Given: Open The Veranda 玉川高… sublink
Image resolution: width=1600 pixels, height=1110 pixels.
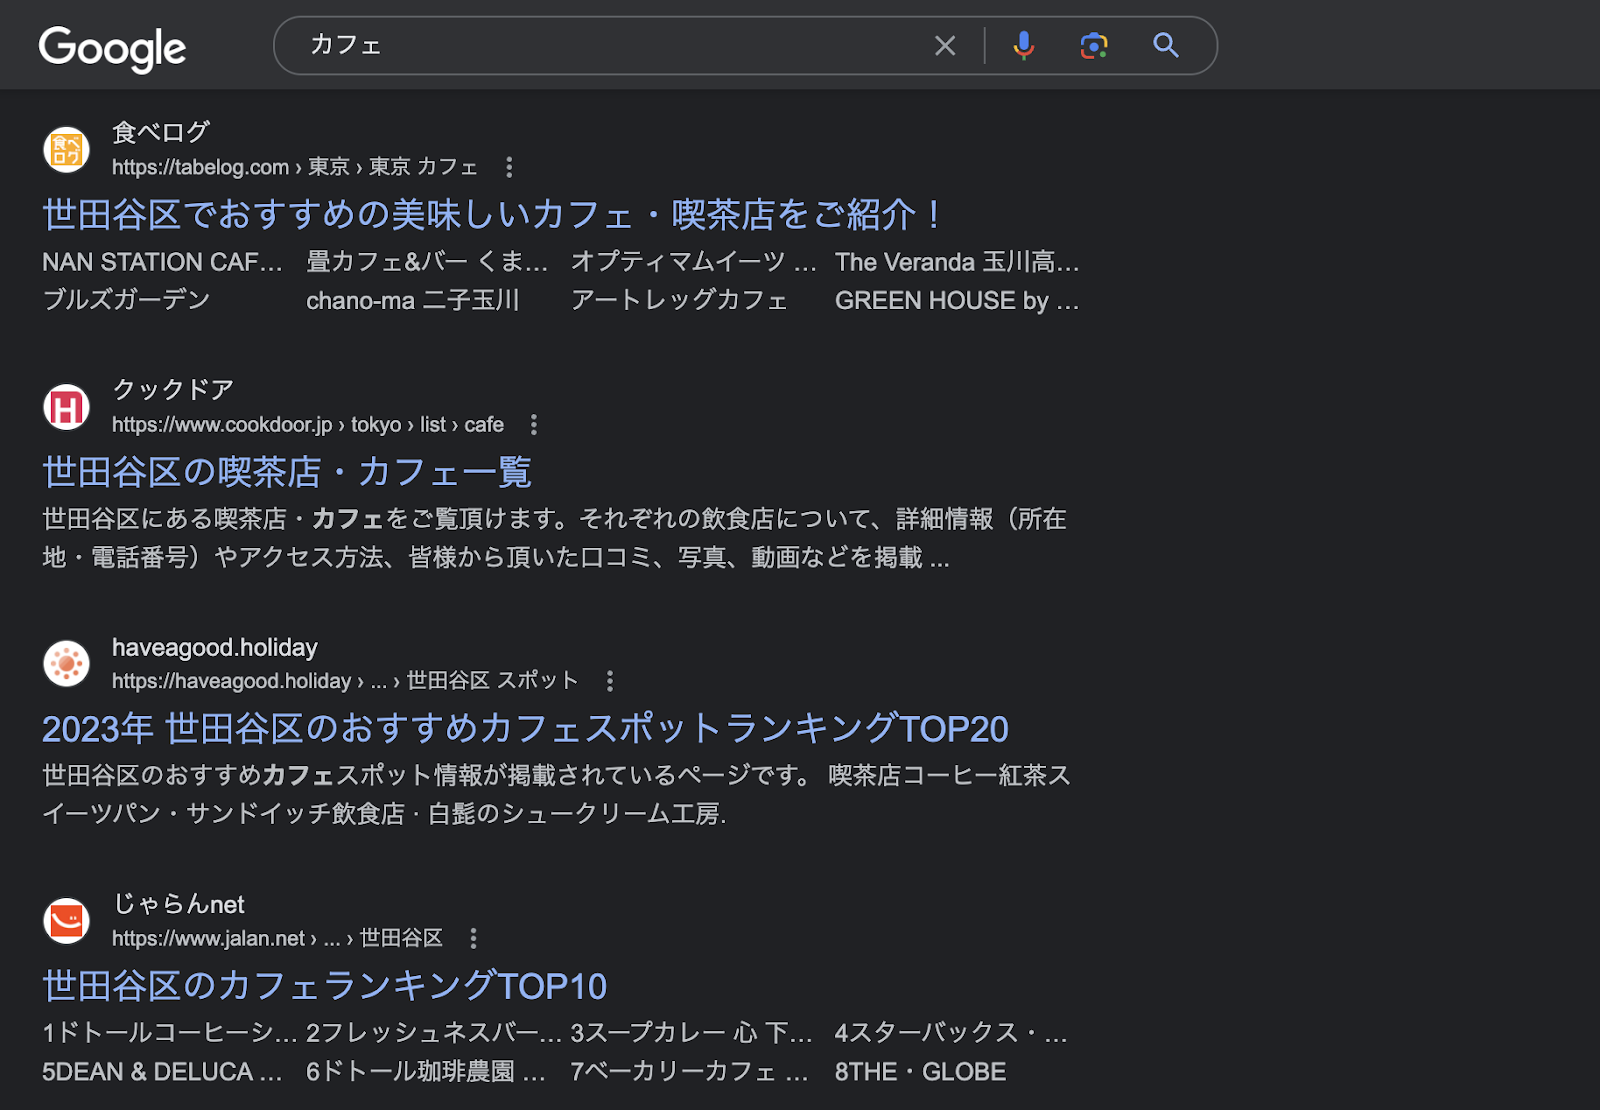Looking at the screenshot, I should click(957, 262).
